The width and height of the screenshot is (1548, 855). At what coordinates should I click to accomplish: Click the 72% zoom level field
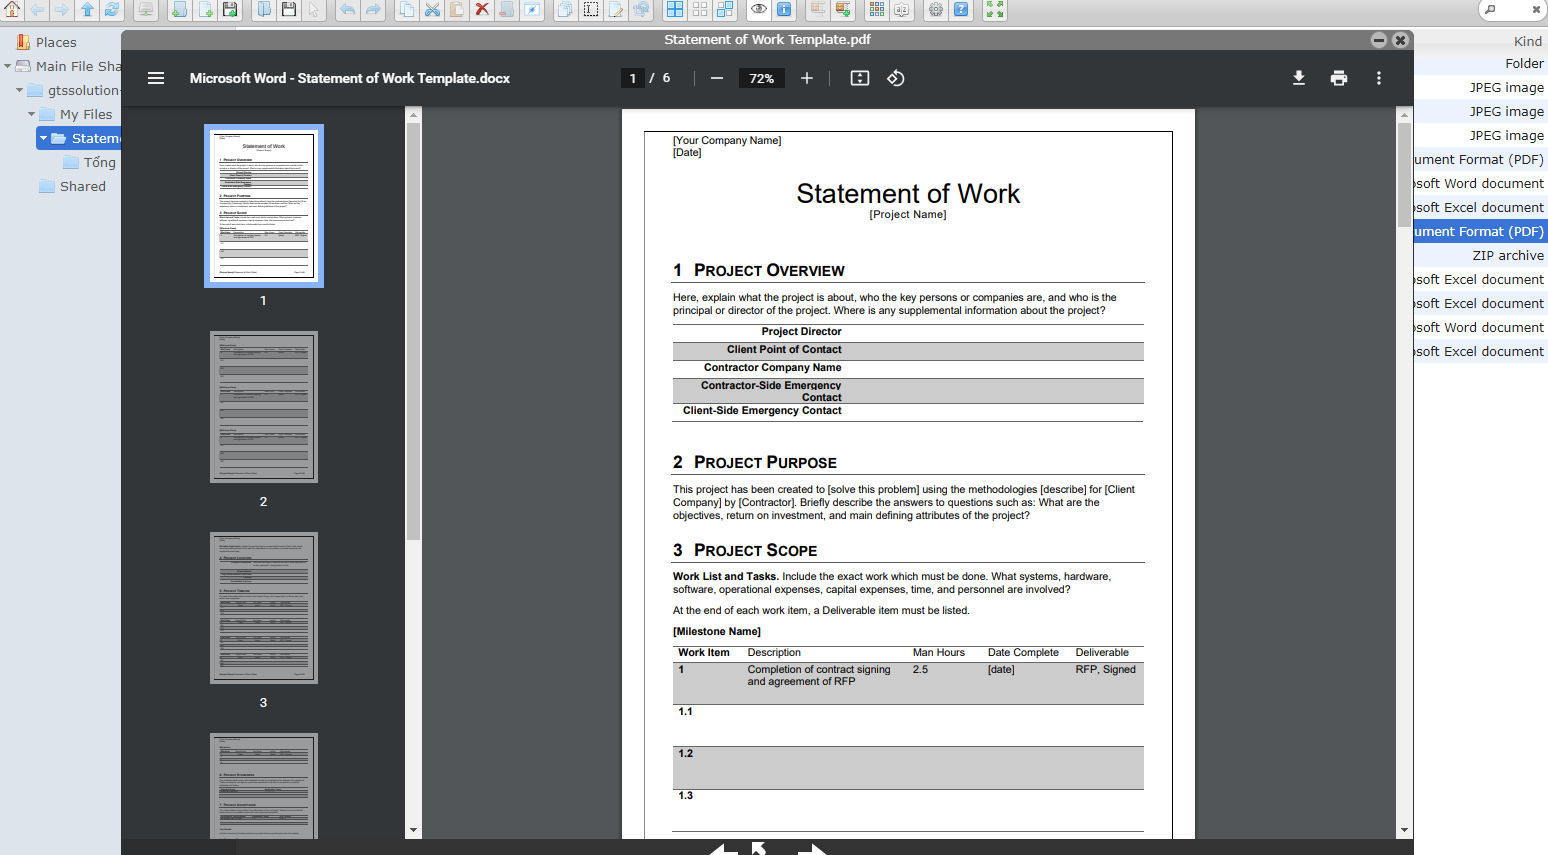pos(762,78)
